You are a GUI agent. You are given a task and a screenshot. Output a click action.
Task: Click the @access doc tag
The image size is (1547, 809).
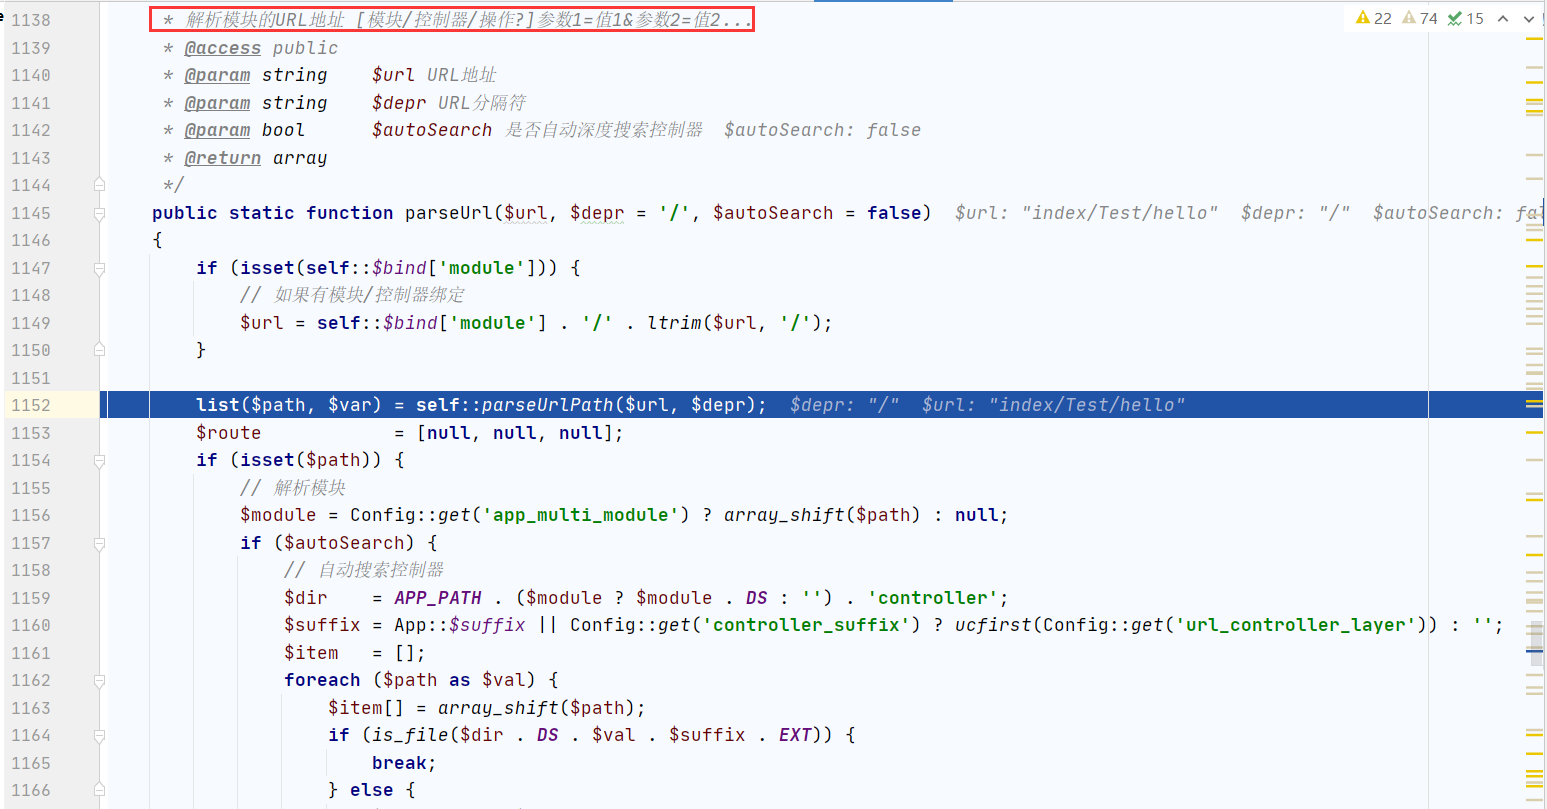222,48
